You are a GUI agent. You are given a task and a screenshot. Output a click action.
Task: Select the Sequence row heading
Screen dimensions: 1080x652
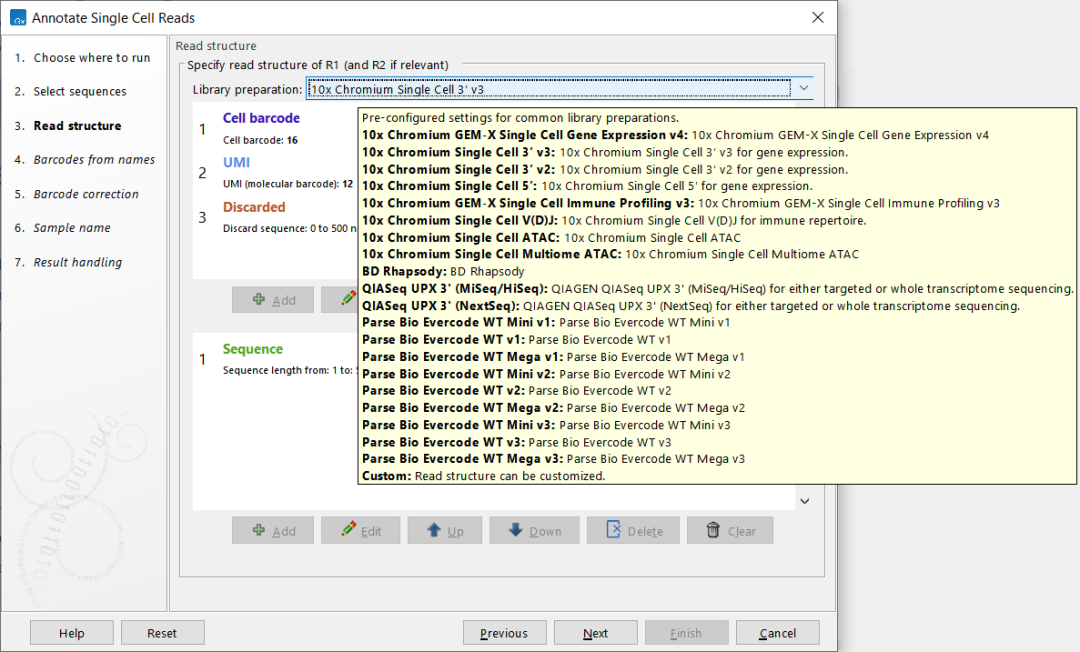[253, 349]
